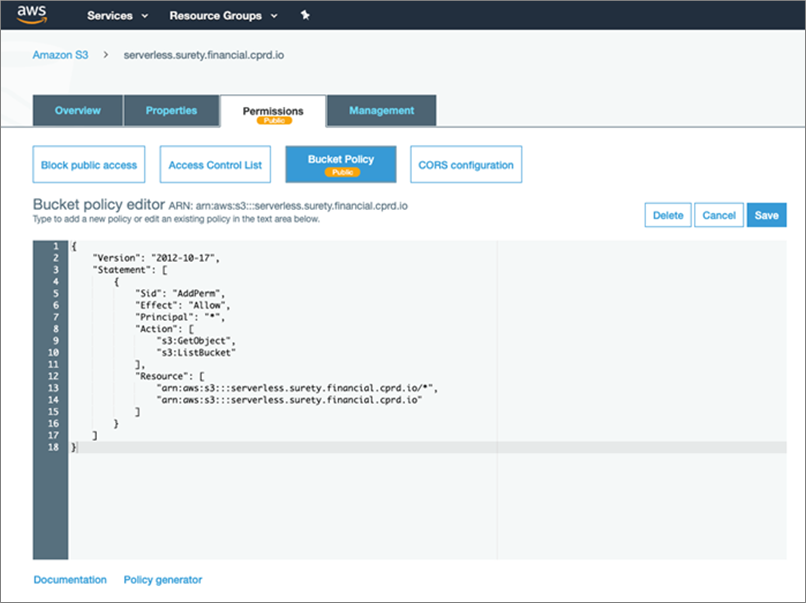Click the "Resource": [ line
The width and height of the screenshot is (806, 603).
click(170, 376)
